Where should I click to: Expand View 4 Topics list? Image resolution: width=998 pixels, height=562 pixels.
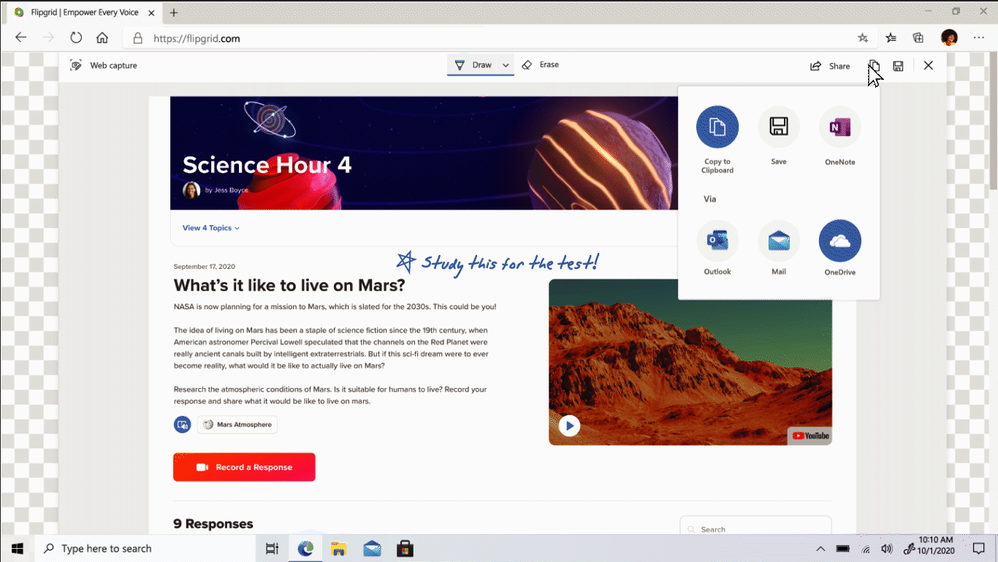click(211, 228)
